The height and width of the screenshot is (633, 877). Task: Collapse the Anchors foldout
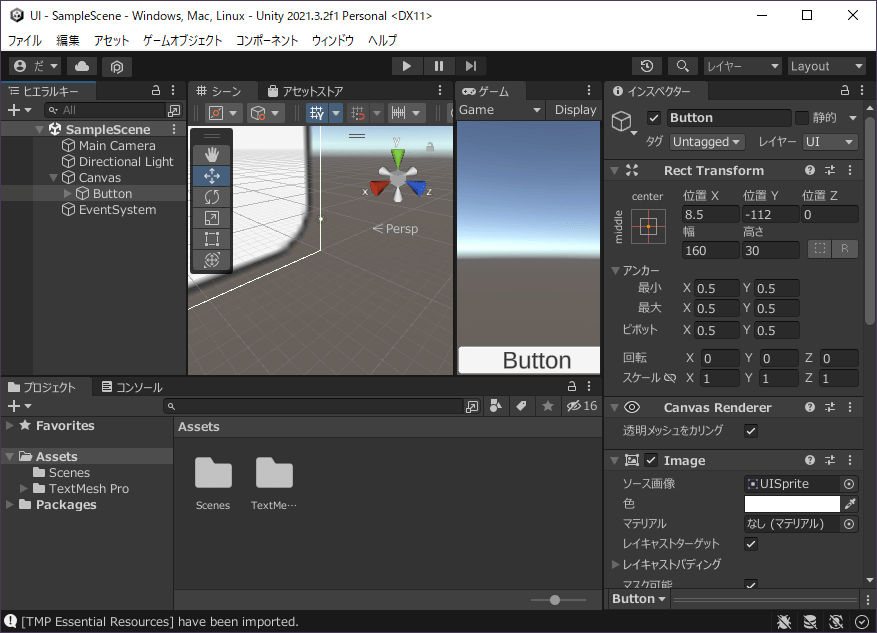[616, 271]
